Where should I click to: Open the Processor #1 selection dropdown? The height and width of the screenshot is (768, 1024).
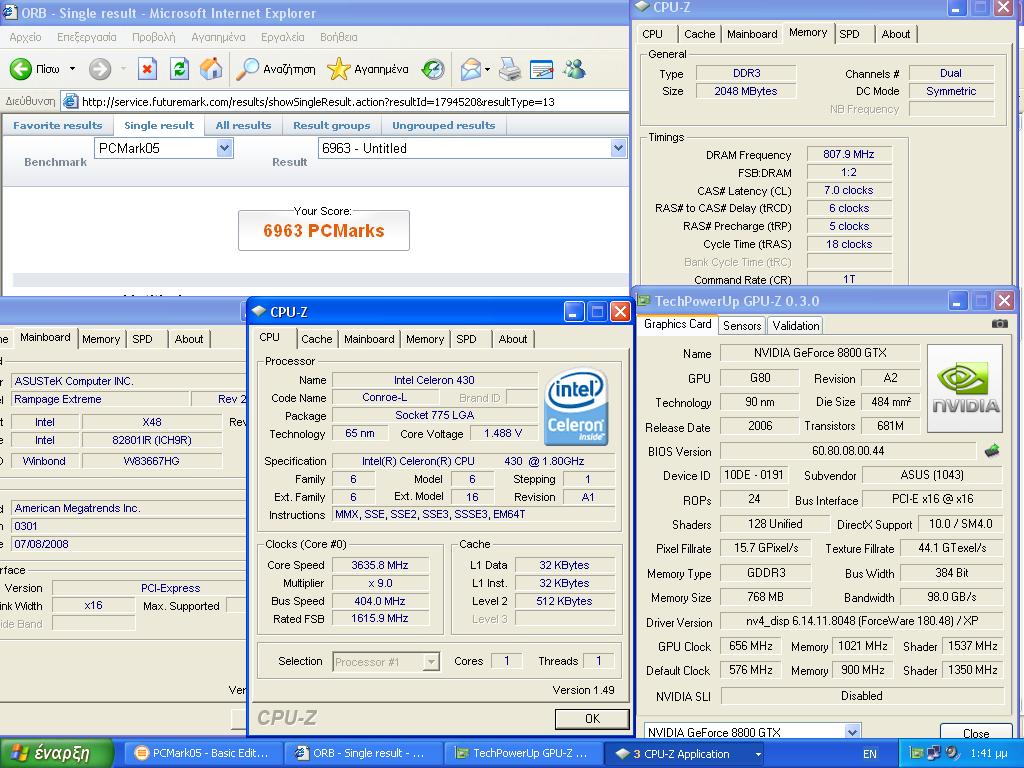(x=431, y=662)
